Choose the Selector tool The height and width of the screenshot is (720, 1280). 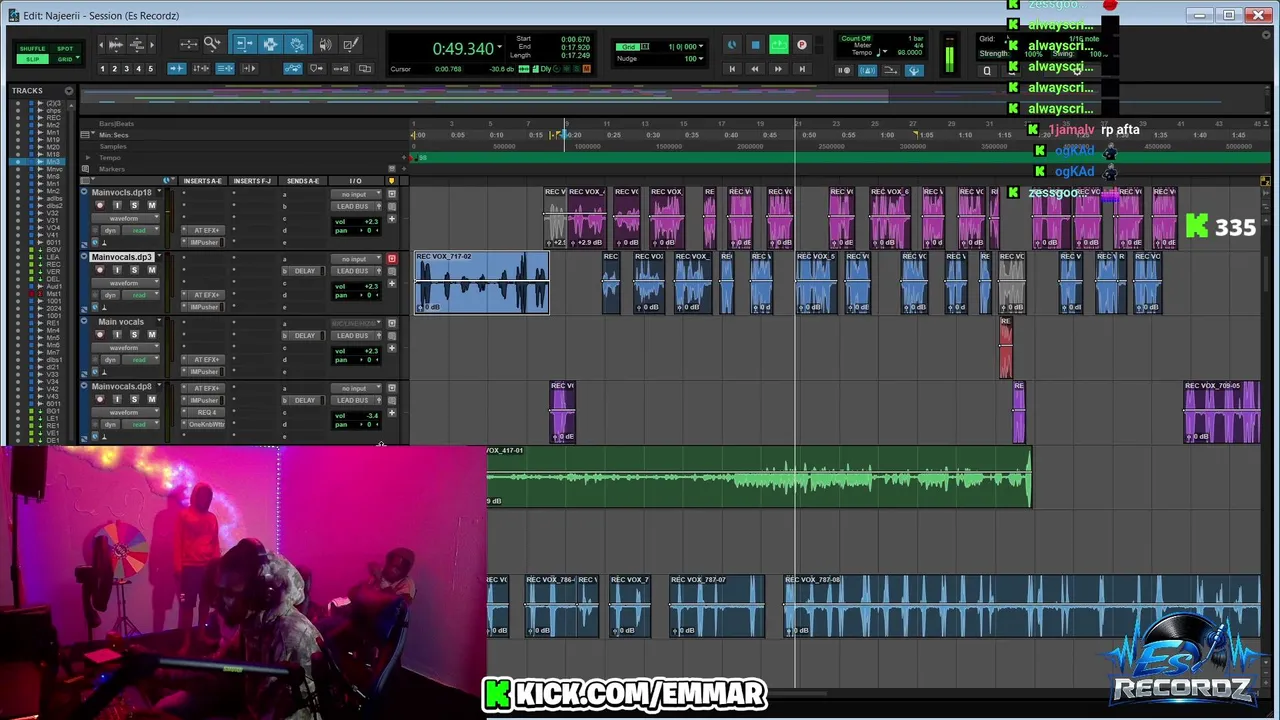(270, 44)
